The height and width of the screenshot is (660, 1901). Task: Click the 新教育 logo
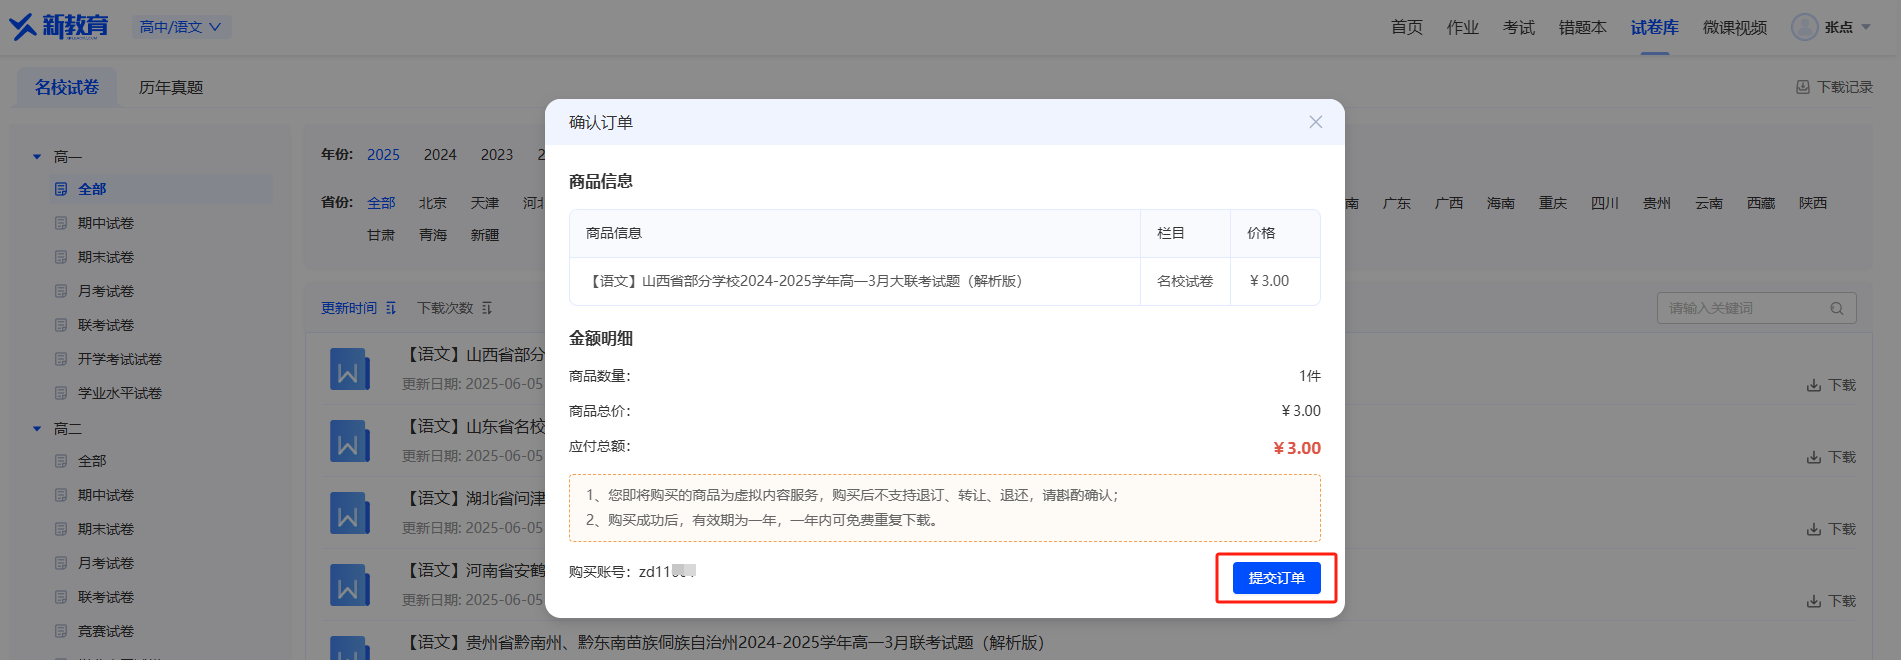59,26
